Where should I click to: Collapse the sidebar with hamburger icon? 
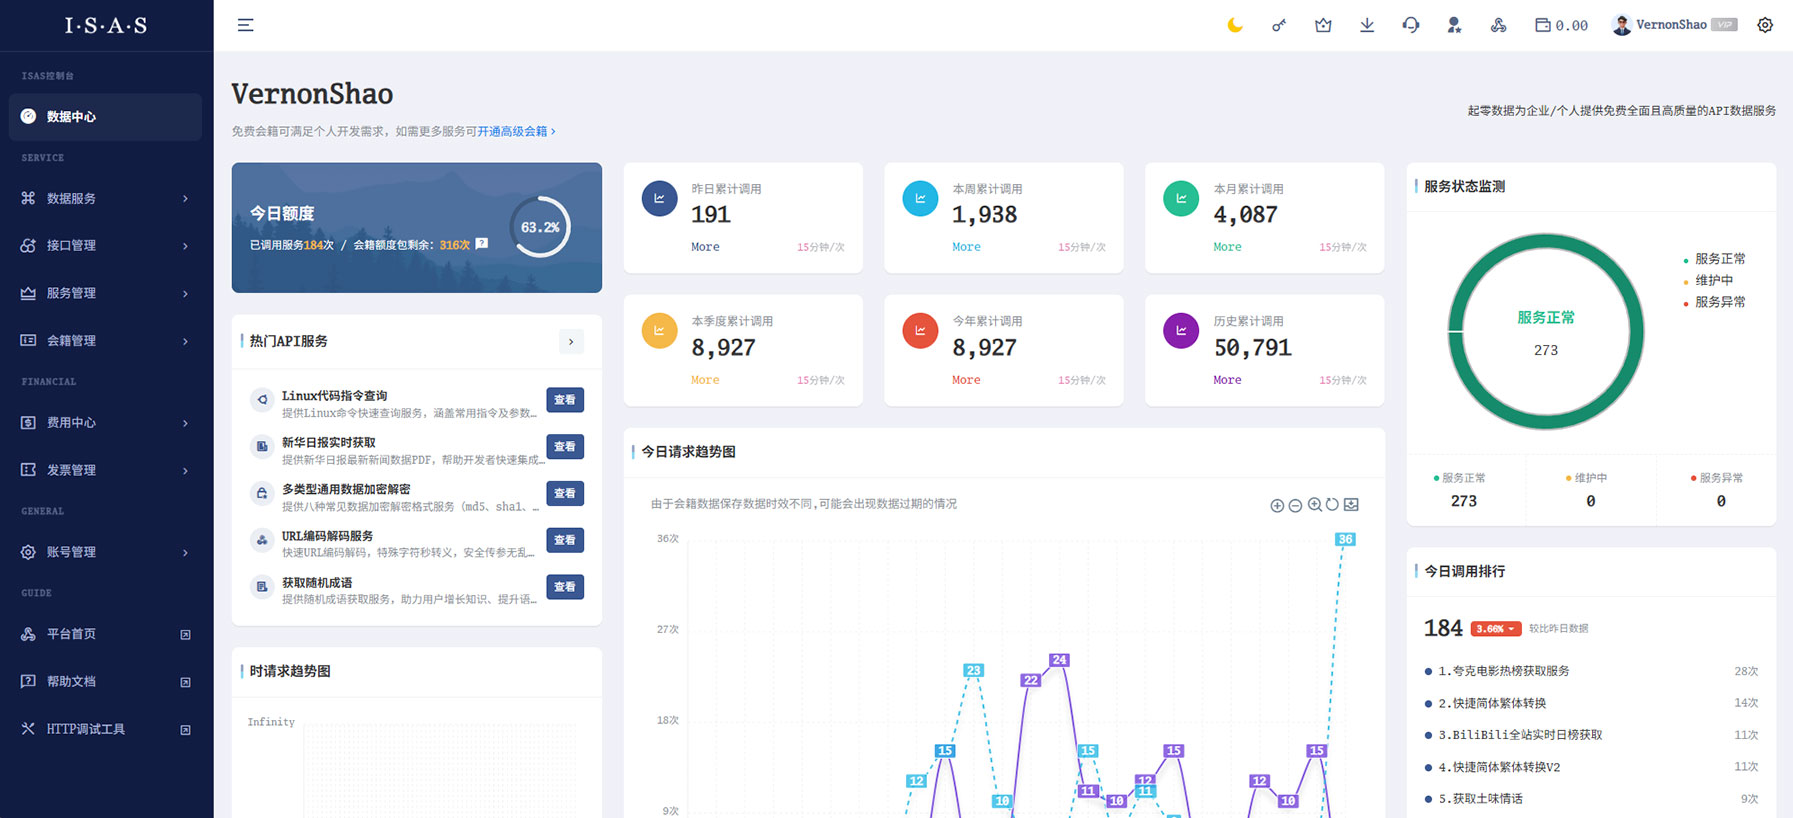click(245, 25)
